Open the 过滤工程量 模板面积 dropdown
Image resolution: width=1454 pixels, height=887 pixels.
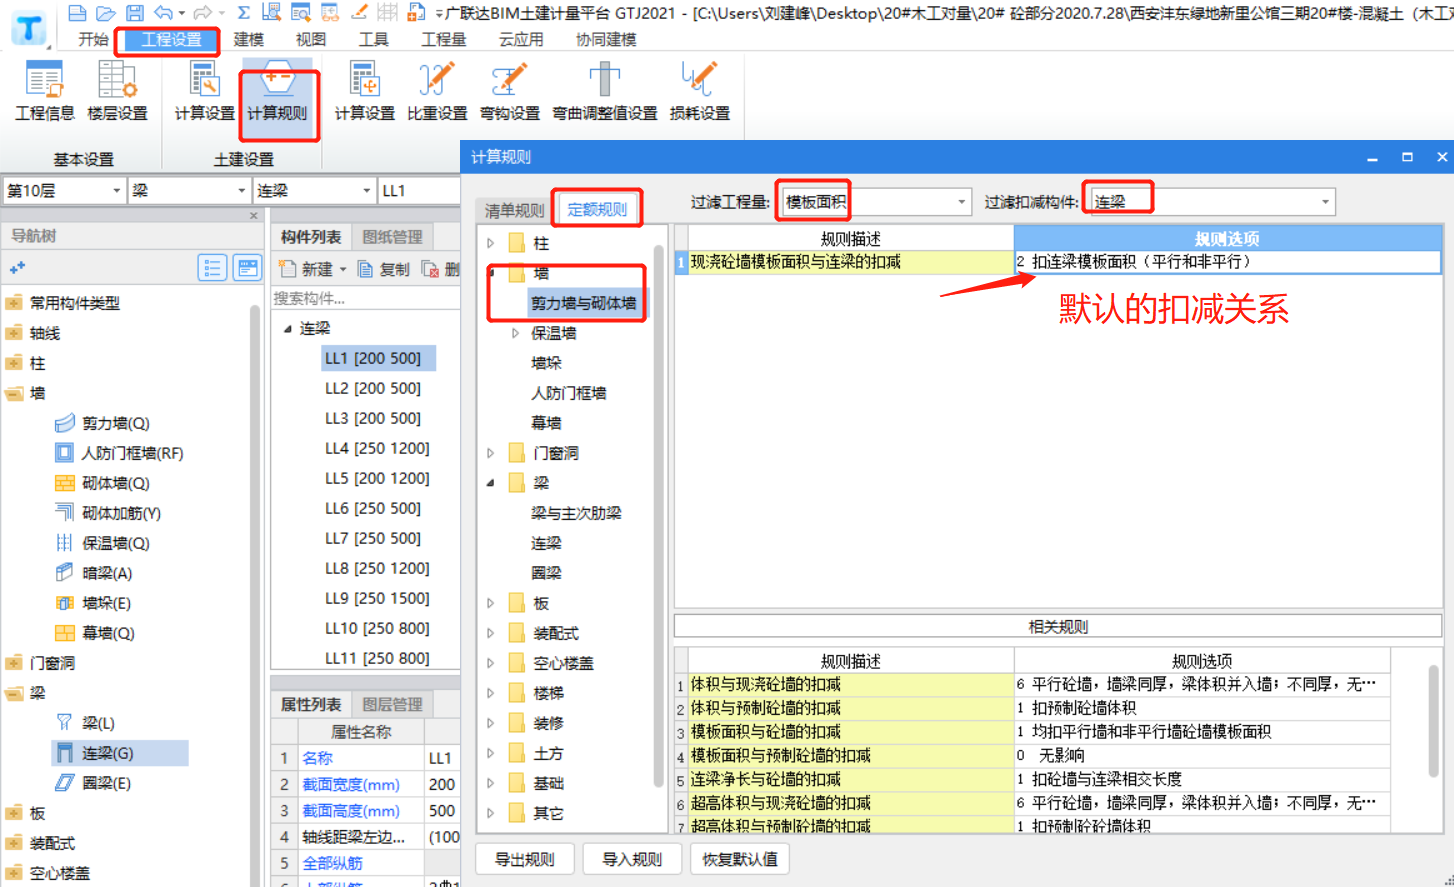point(961,202)
